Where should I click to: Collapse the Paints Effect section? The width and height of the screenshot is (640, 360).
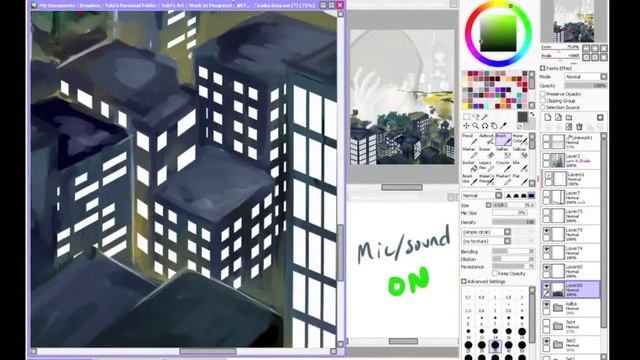point(542,68)
